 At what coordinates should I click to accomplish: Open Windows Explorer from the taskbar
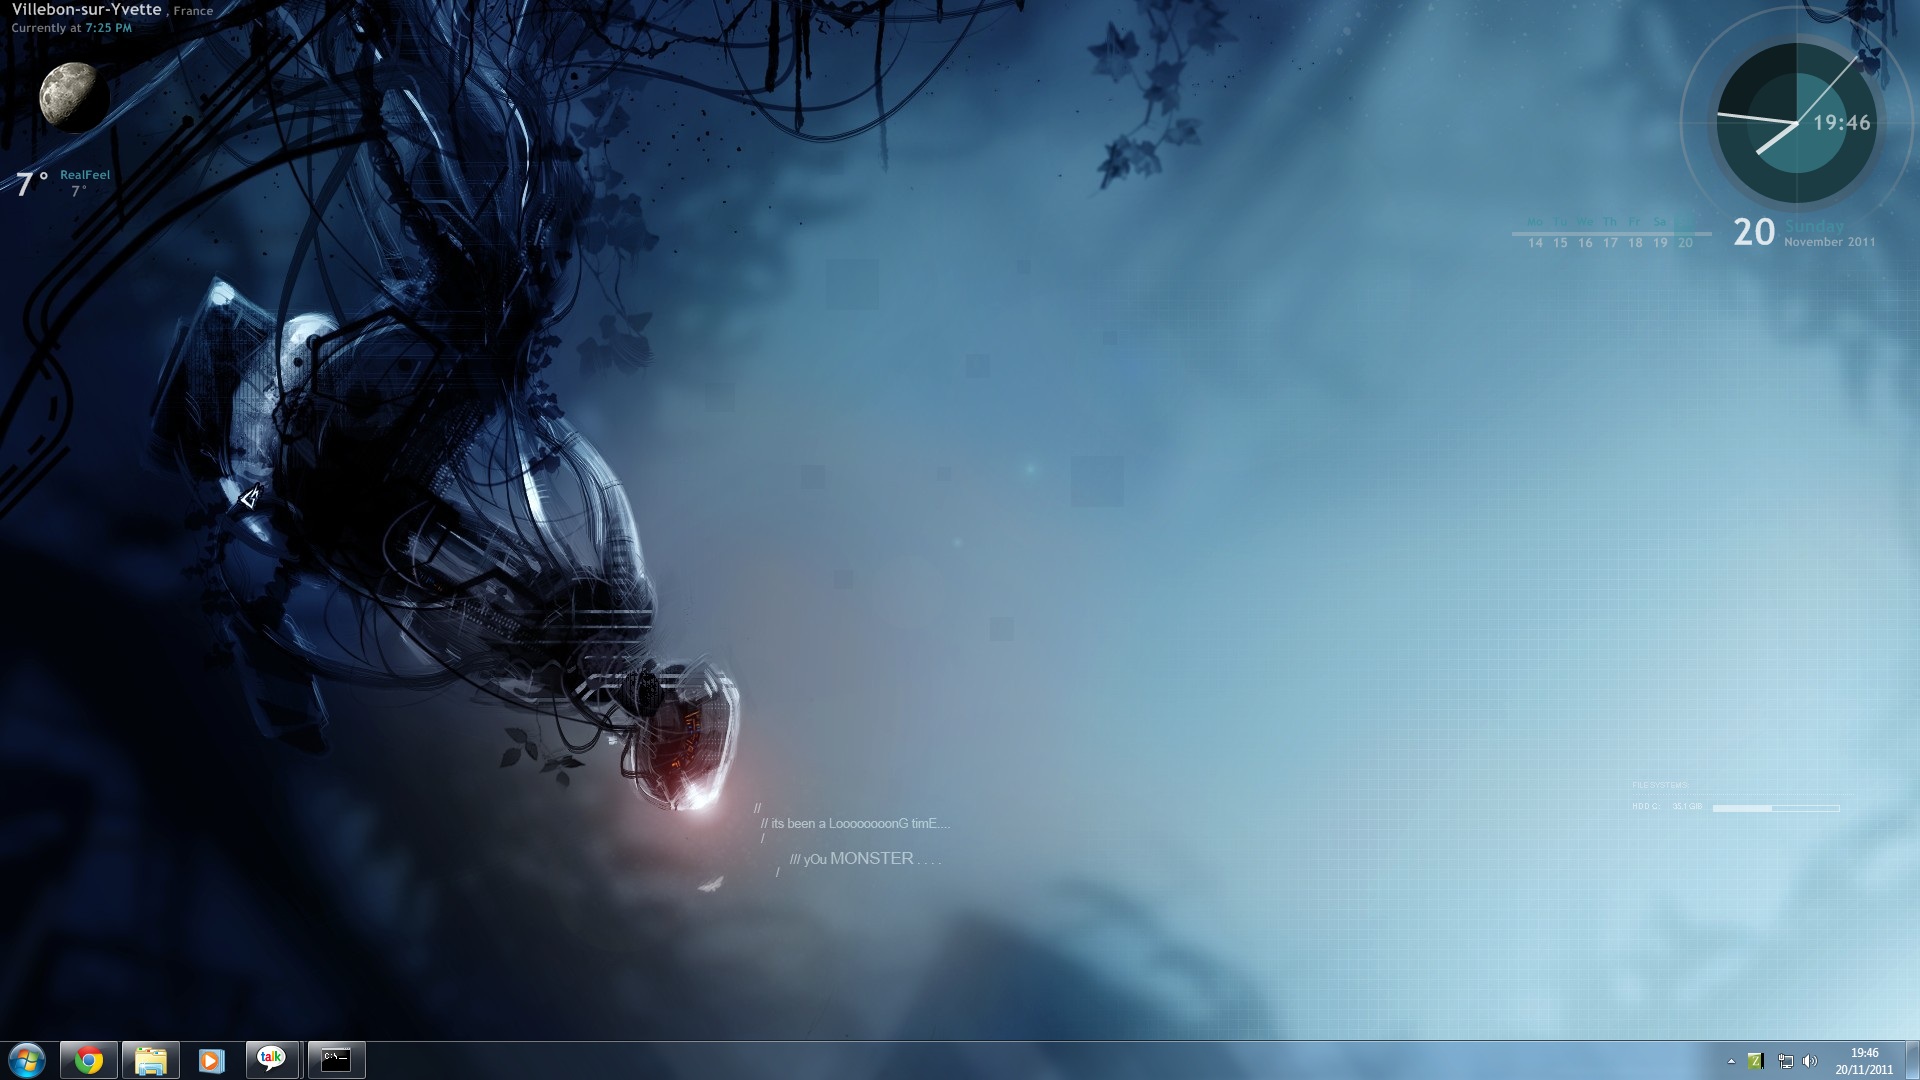[151, 1060]
